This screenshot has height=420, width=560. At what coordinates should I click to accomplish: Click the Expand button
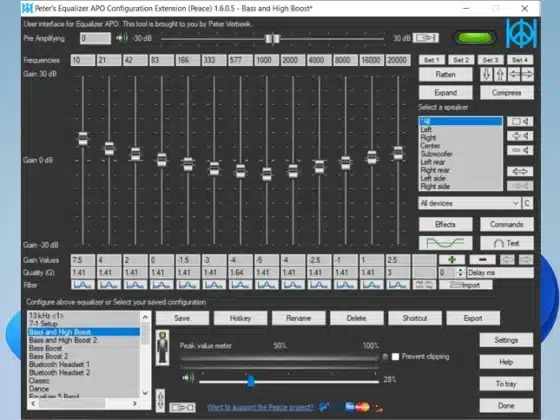coord(445,92)
